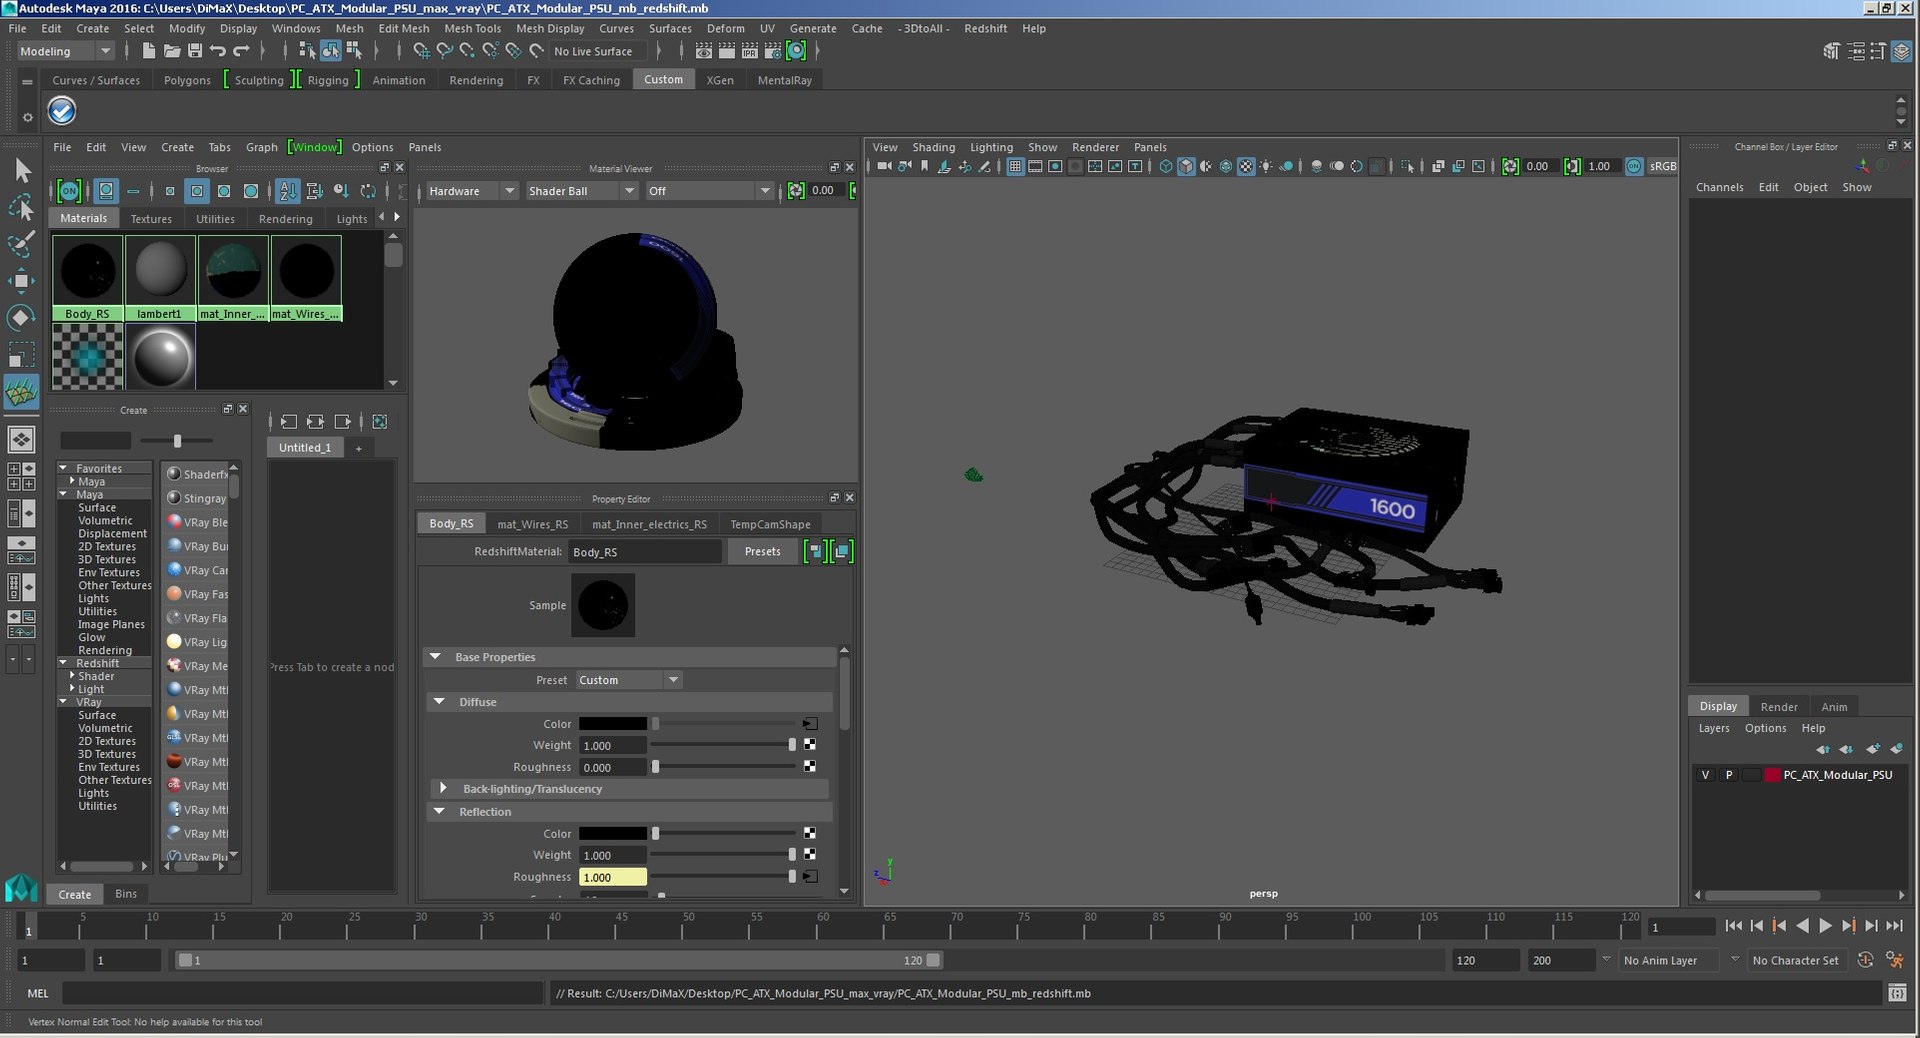Switch to the Polygons shelf tab

pos(187,80)
